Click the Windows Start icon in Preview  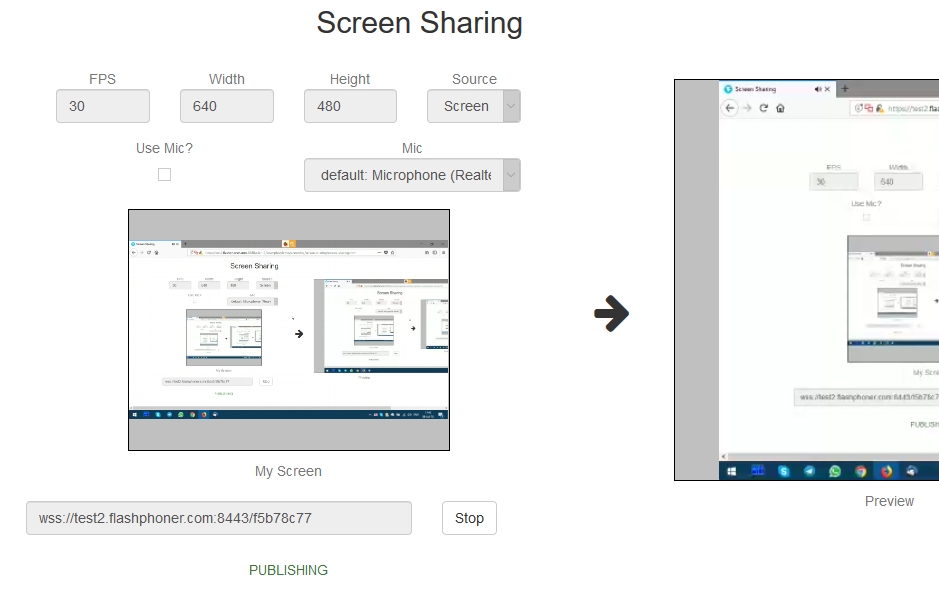click(x=732, y=471)
